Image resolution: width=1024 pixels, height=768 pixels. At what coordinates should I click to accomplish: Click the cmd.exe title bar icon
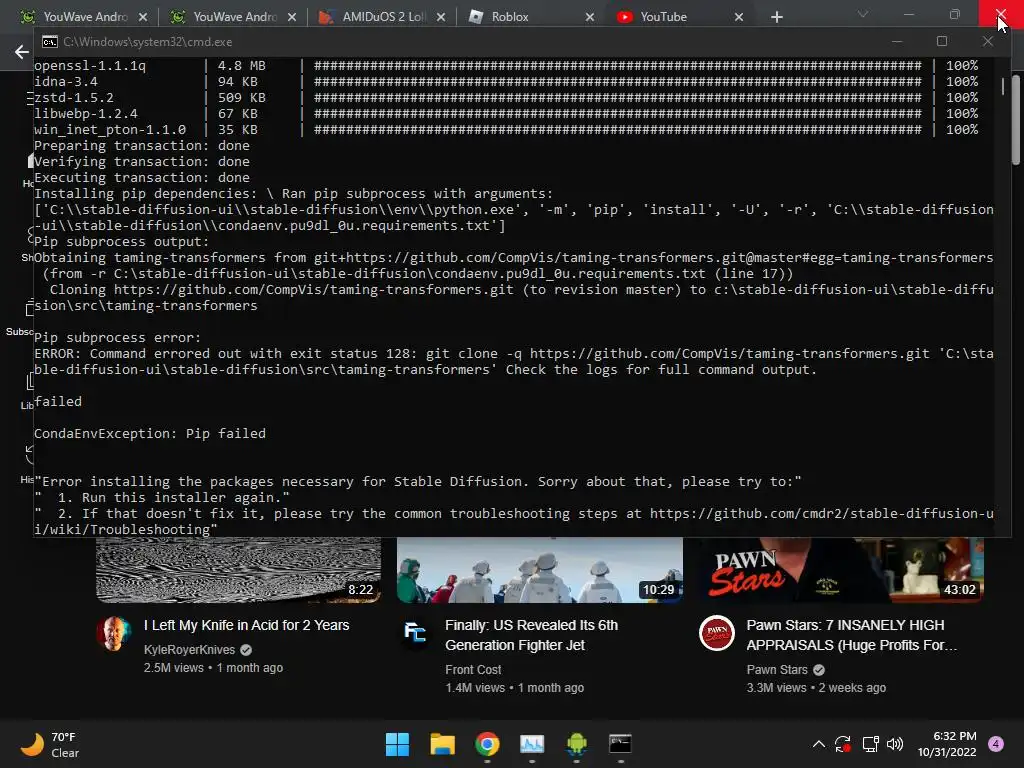pyautogui.click(x=50, y=42)
